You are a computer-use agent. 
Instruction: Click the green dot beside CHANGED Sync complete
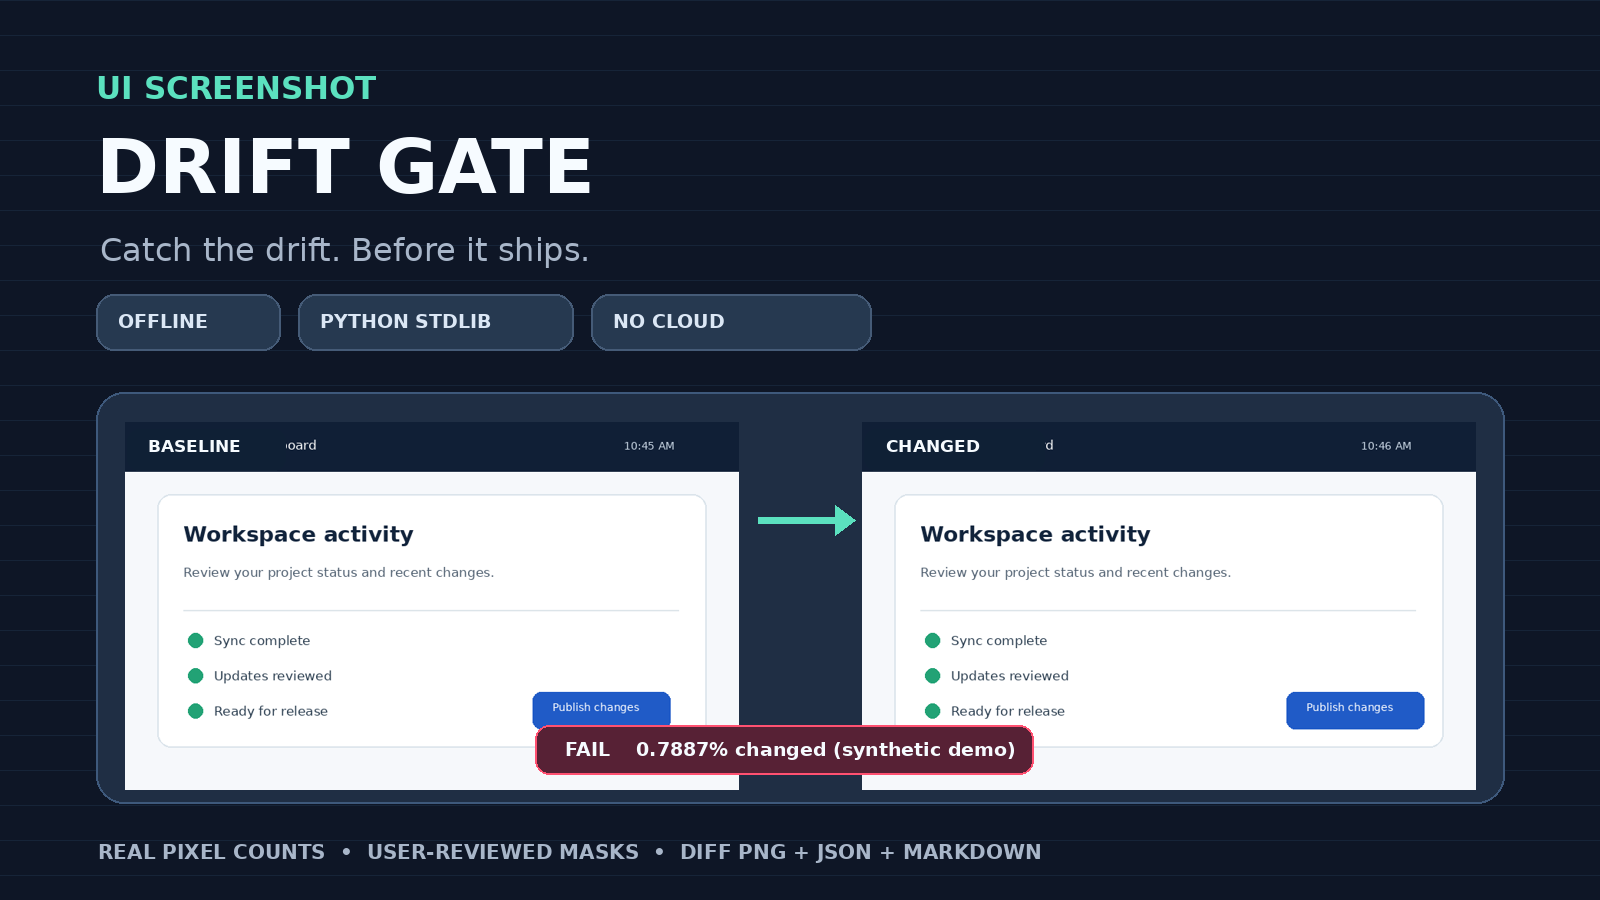click(933, 641)
